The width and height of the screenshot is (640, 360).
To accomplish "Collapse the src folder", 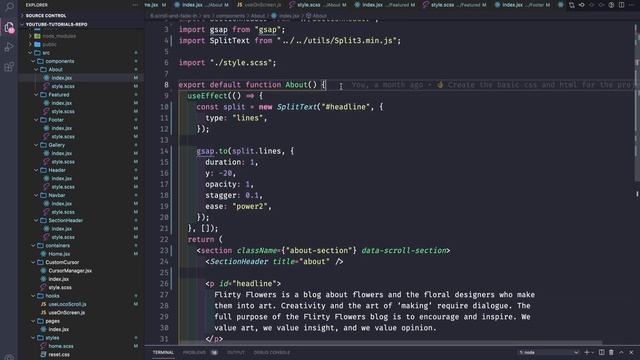I will click(x=30, y=53).
